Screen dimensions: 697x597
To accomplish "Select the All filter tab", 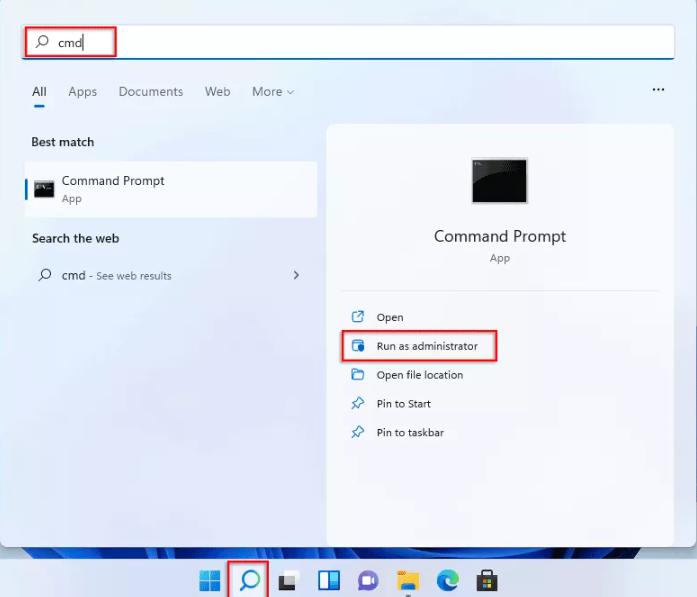I will click(39, 92).
